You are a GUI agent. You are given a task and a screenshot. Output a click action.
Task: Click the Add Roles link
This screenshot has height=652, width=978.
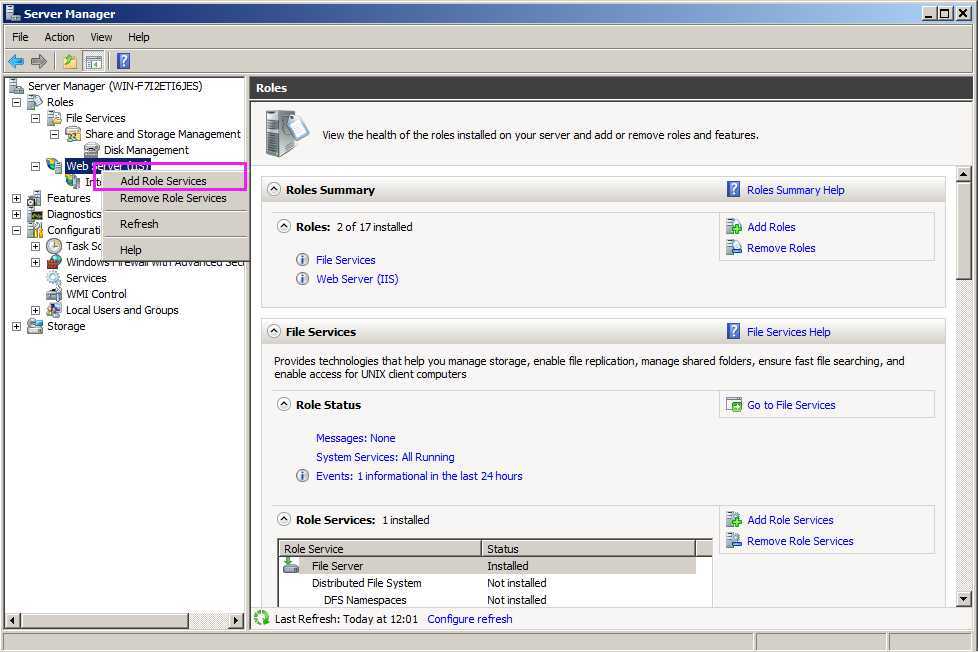tap(771, 227)
